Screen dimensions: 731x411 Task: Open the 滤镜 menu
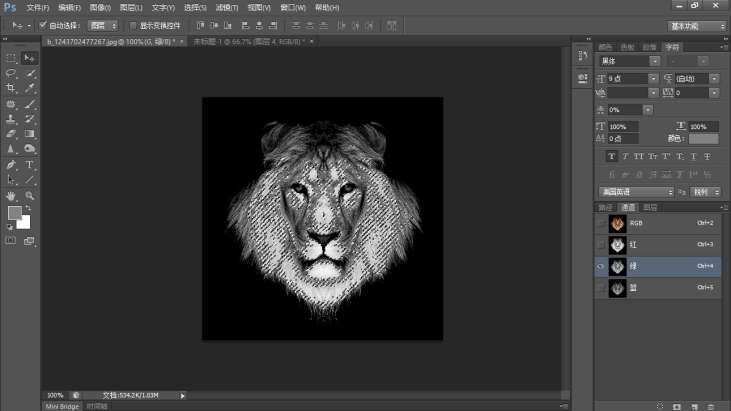(225, 7)
